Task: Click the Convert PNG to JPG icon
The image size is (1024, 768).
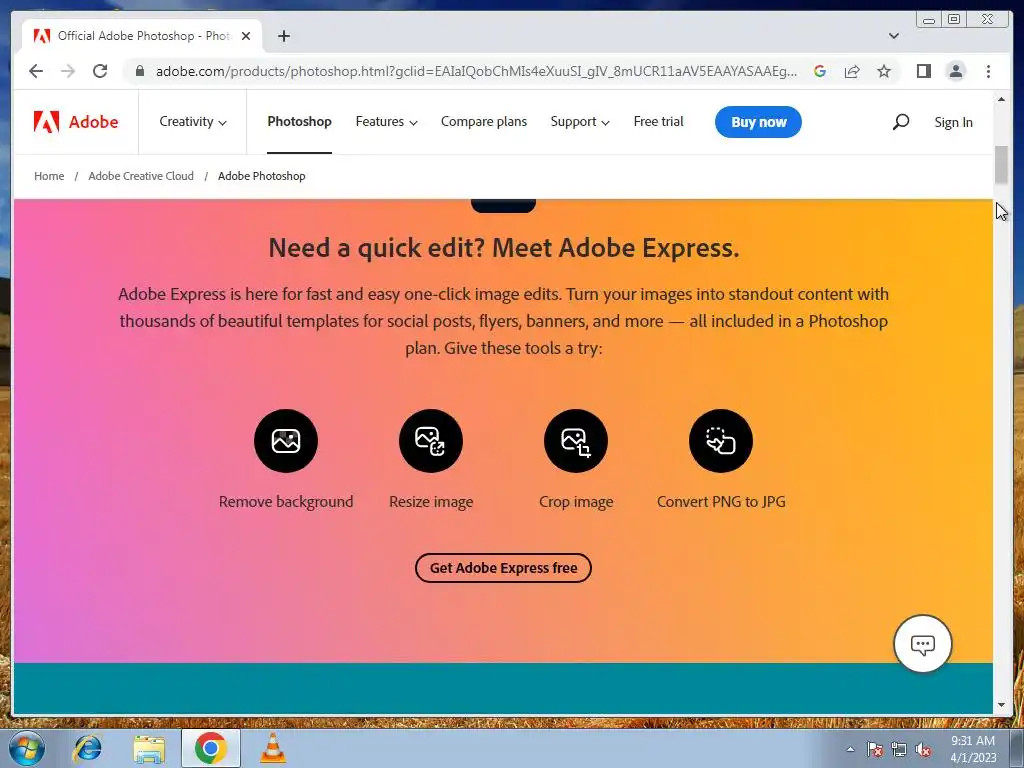Action: (x=721, y=441)
